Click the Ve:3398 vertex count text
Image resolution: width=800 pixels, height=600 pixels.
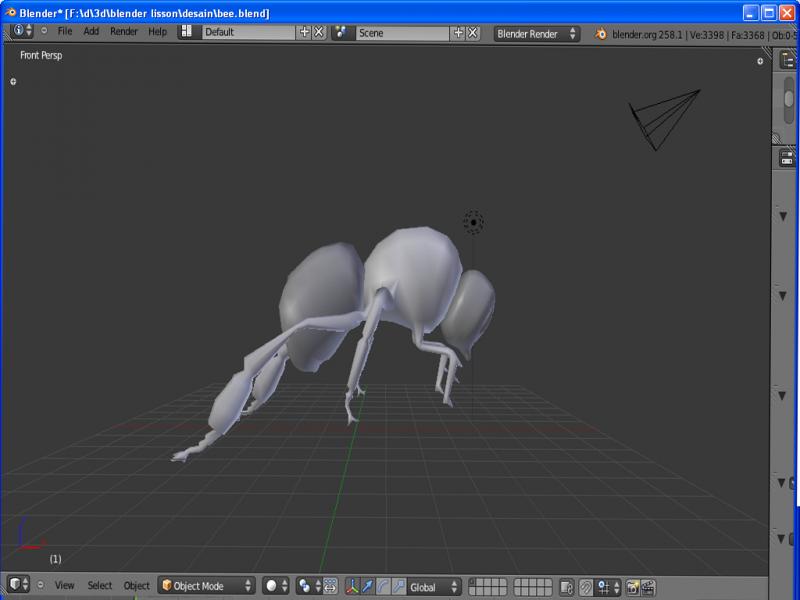(x=706, y=35)
